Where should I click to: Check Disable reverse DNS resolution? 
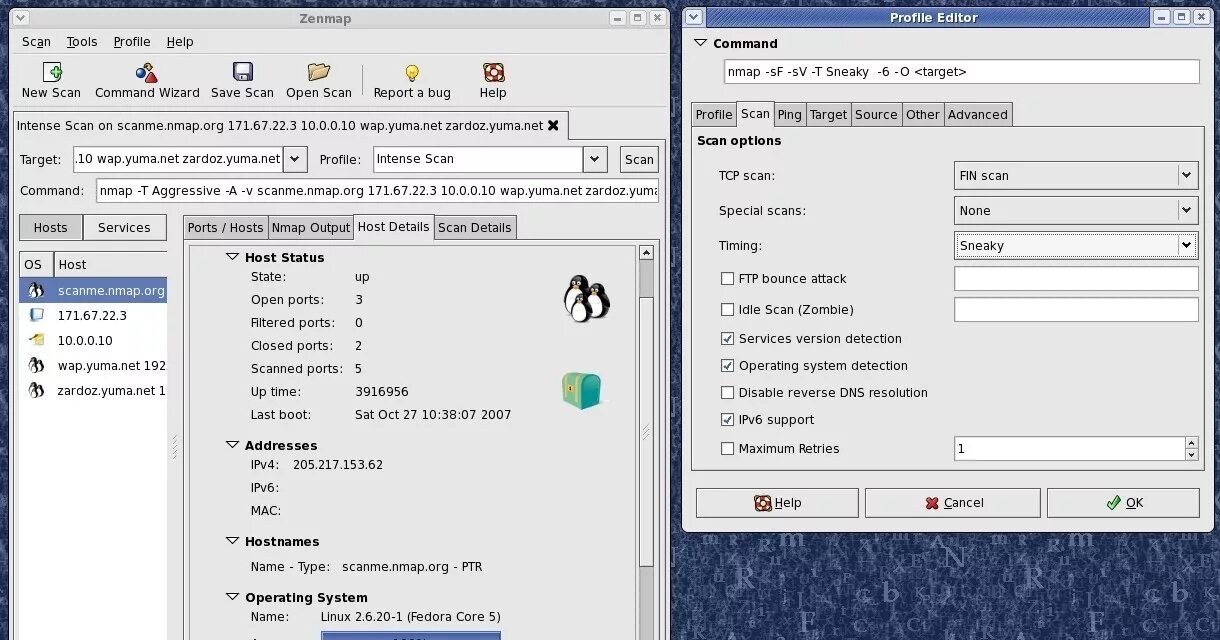pyautogui.click(x=727, y=393)
